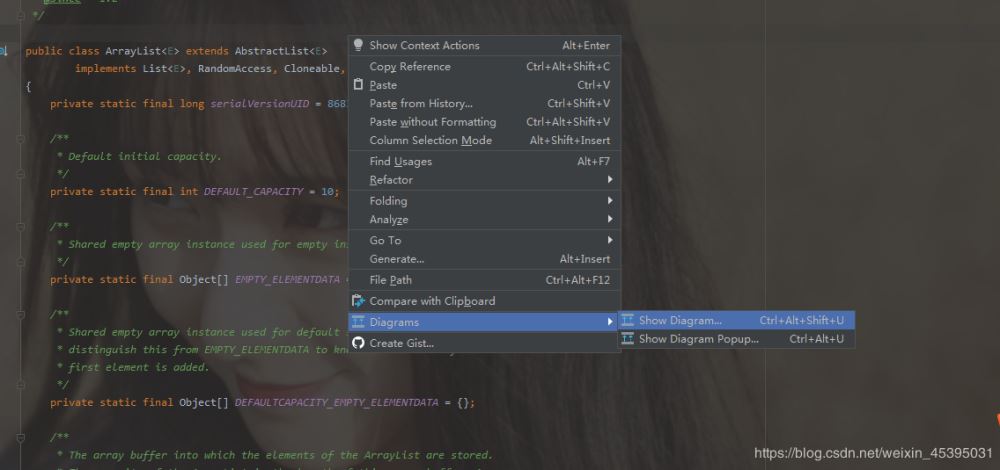Click the Compare with Clipboard icon
Screen dimensions: 1000x470
click(x=358, y=300)
